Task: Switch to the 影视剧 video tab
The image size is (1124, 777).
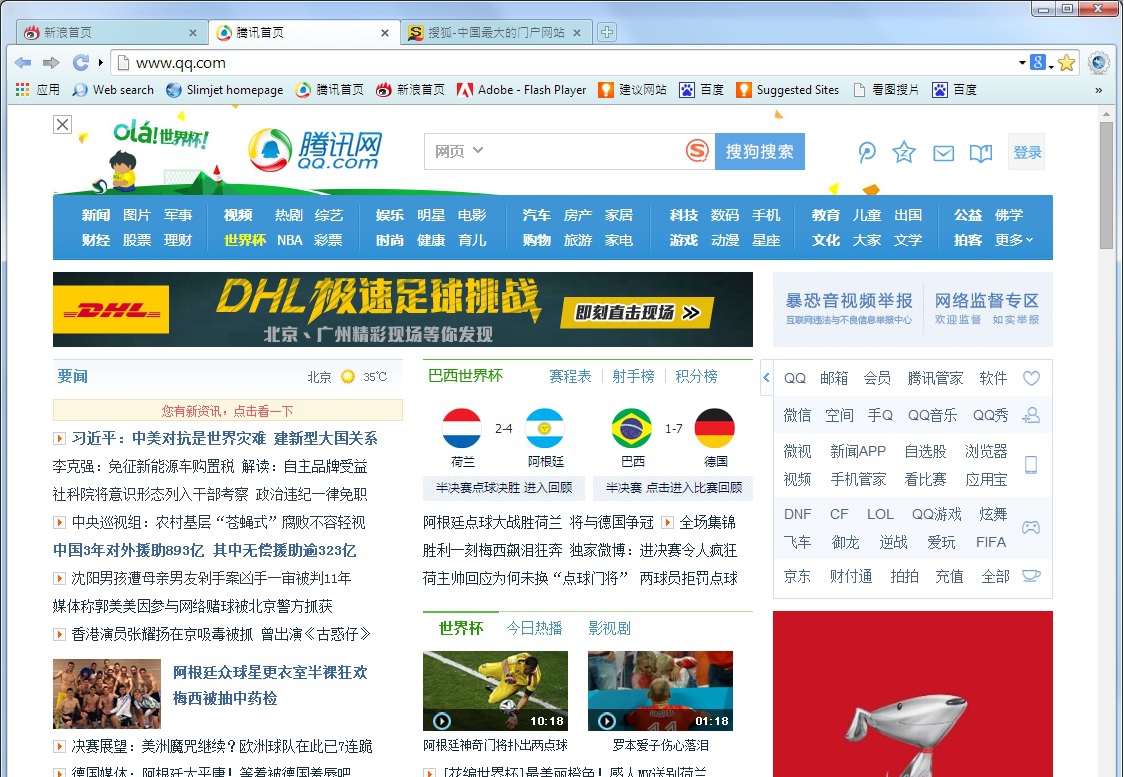Action: click(x=609, y=629)
